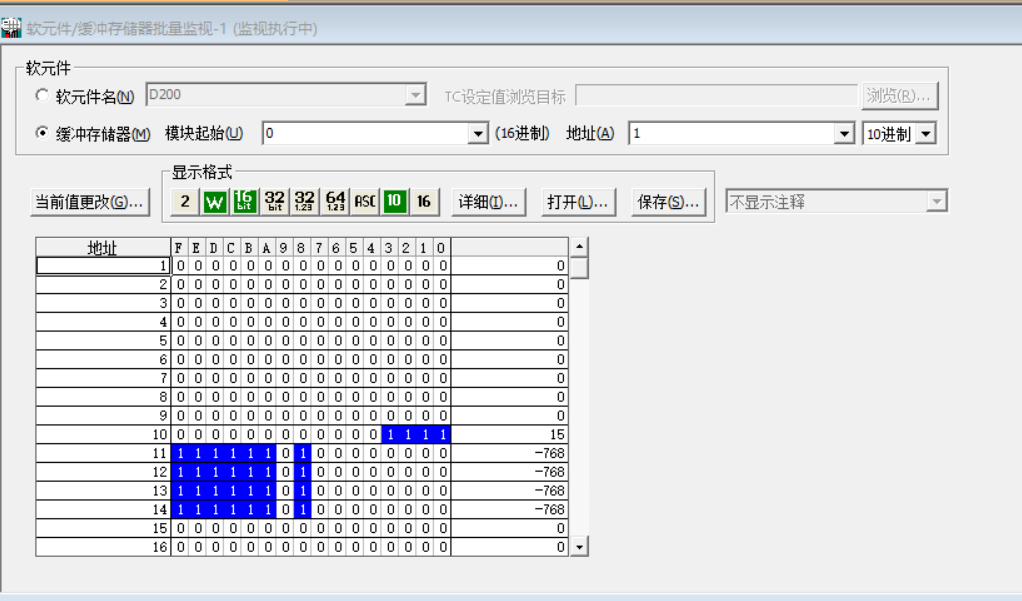The image size is (1022, 601).
Task: Open the 模块起始 dropdown list
Action: point(477,134)
